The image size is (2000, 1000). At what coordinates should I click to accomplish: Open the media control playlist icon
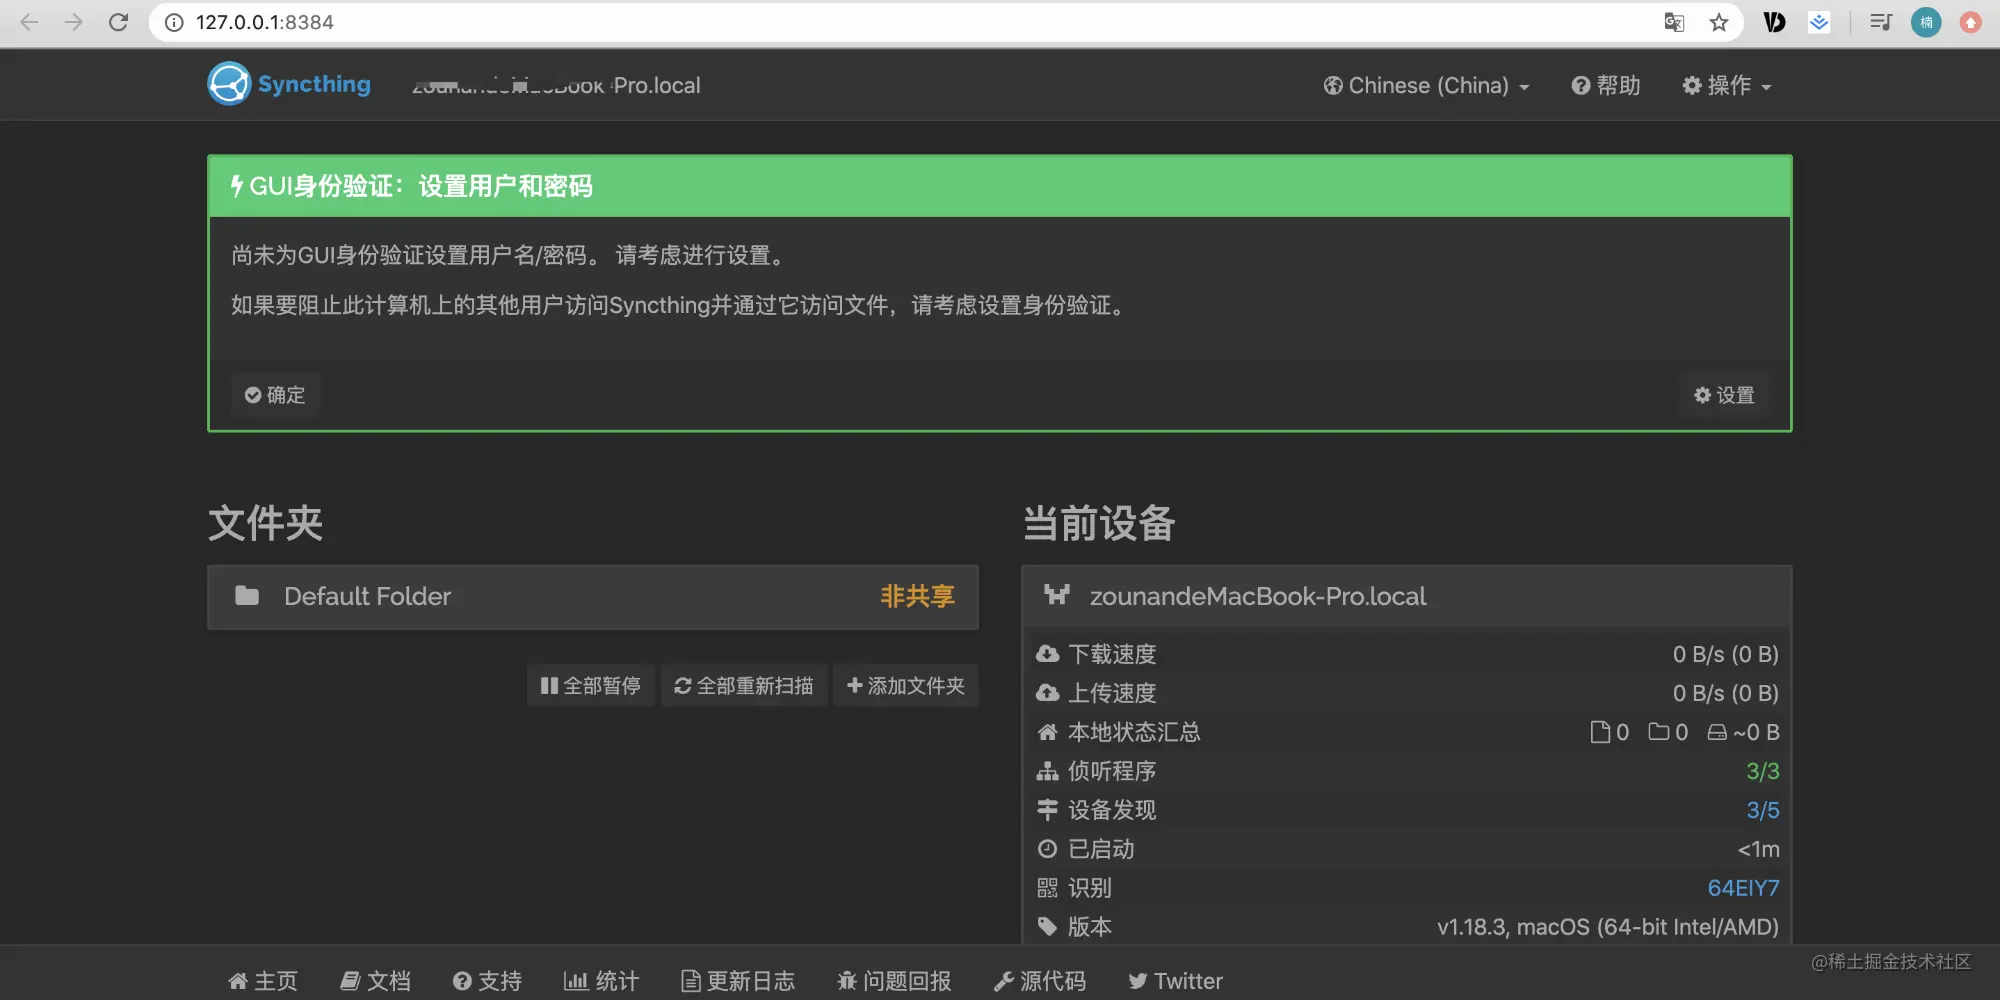(x=1881, y=22)
